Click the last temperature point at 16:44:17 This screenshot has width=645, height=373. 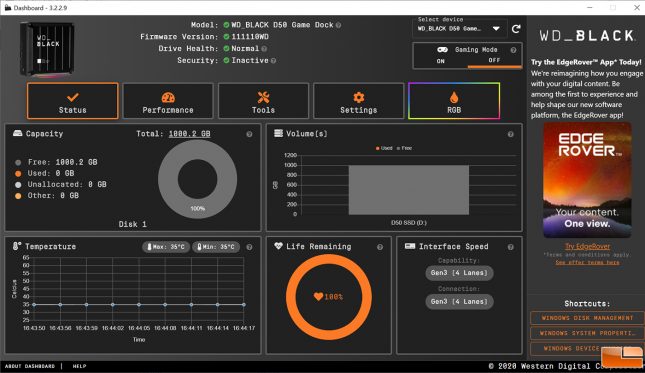coord(244,305)
